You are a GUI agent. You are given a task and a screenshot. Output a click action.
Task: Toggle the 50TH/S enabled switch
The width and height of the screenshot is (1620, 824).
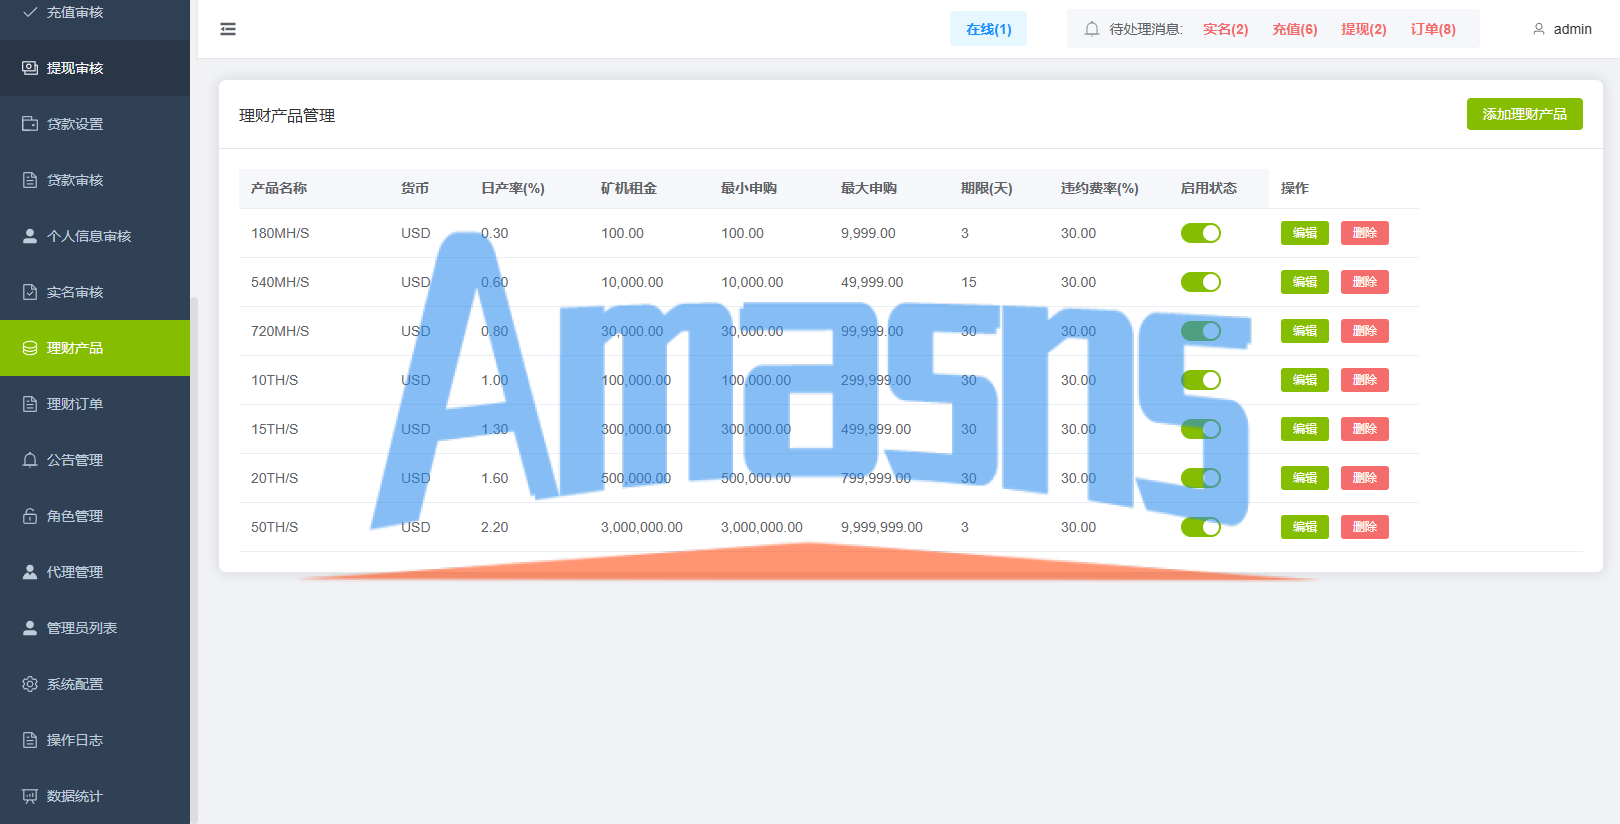pos(1201,527)
